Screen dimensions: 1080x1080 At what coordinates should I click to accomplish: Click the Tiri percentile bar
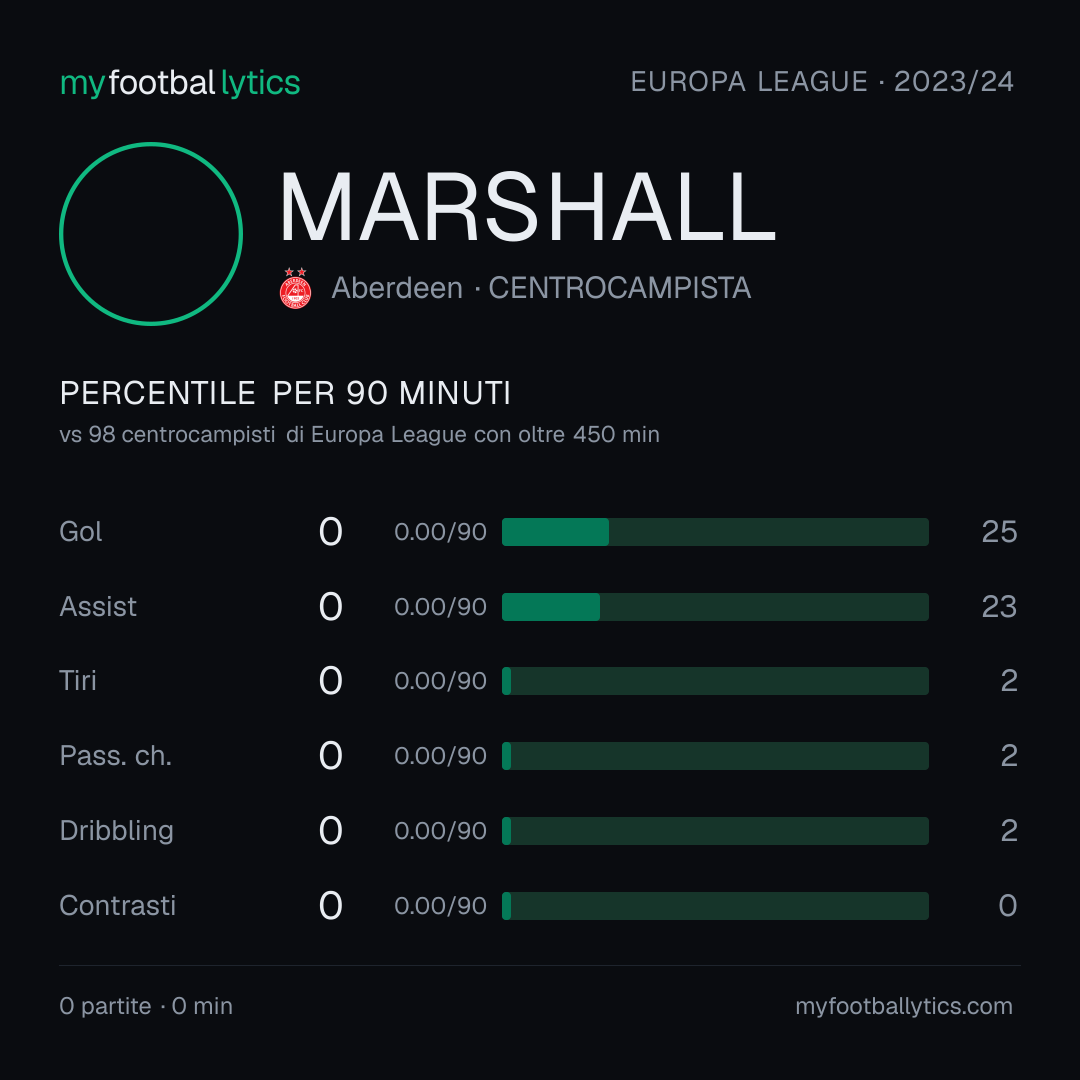[x=715, y=681]
